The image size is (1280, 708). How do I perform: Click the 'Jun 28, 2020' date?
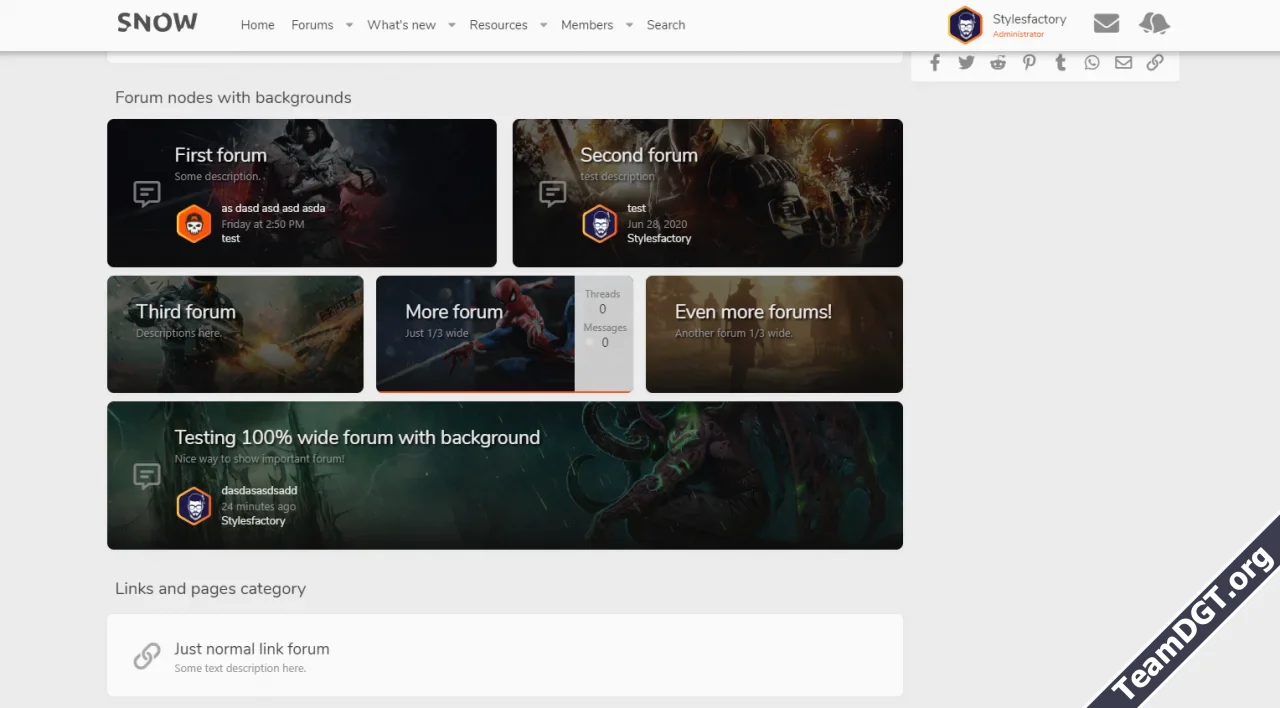coord(657,224)
